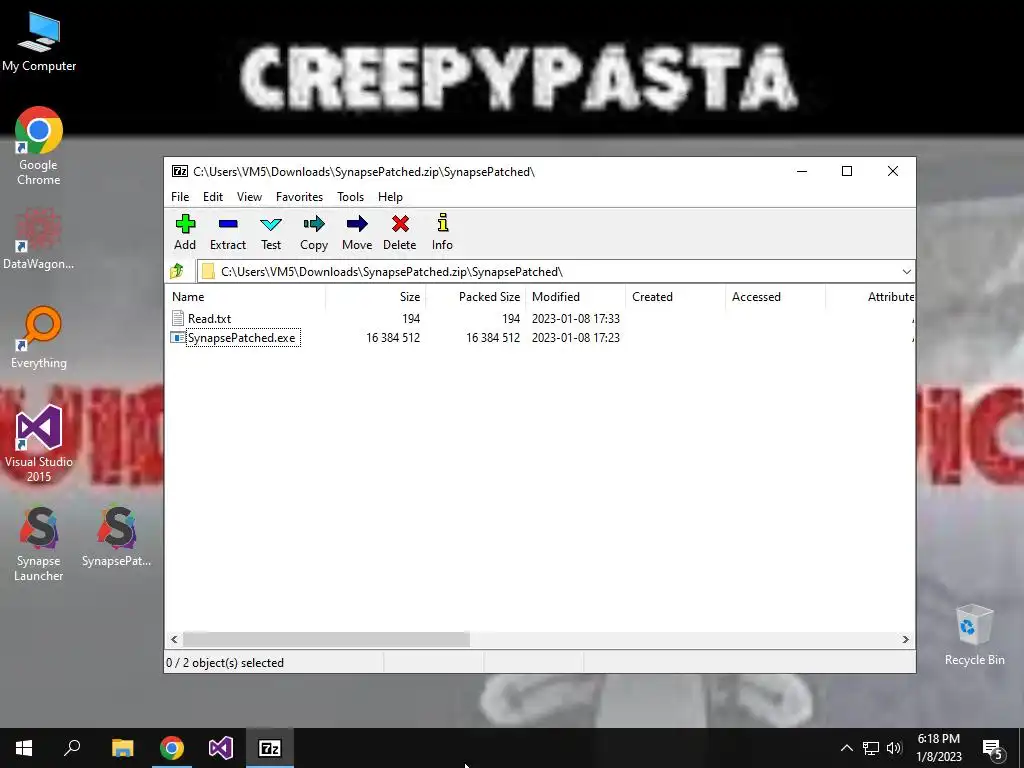Click the 7z logo in the title bar
The width and height of the screenshot is (1024, 768).
point(180,171)
